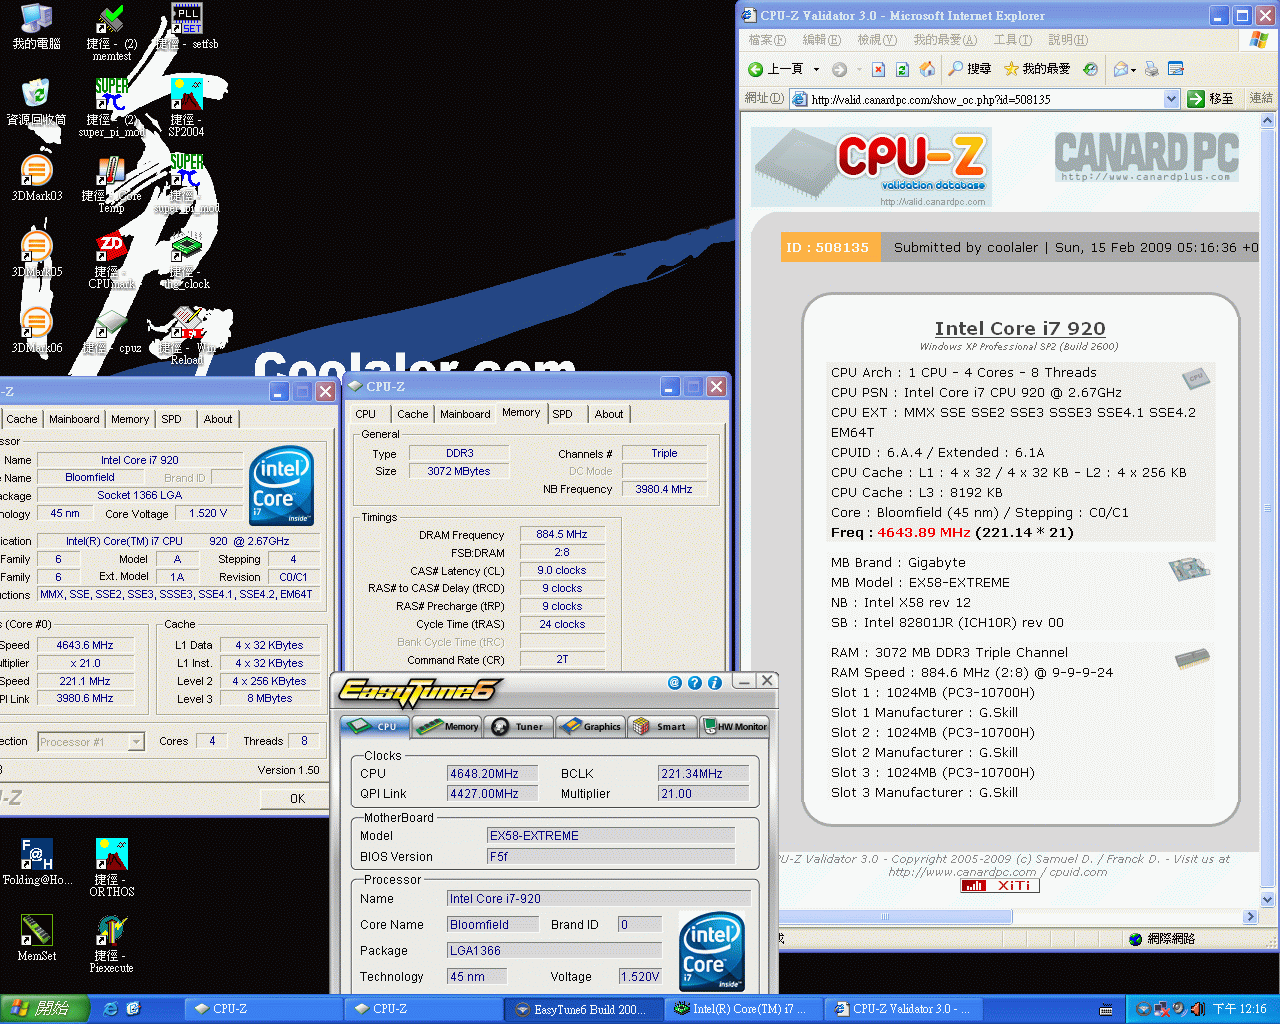1280x1024 pixels.
Task: Switch to CPU-Z Validator 3.0 taskbar button
Action: (x=903, y=1009)
